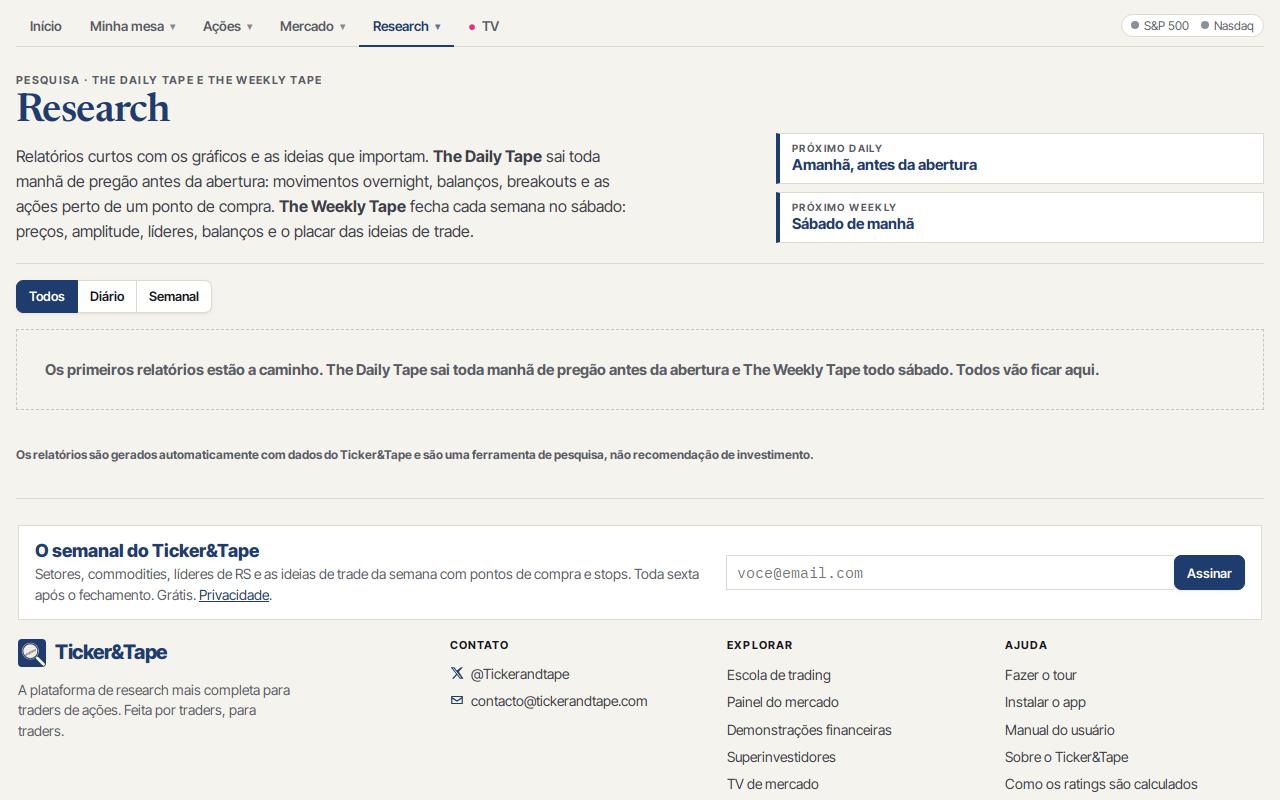This screenshot has height=800, width=1280.
Task: Expand the Mercado dropdown menu
Action: pos(313,26)
